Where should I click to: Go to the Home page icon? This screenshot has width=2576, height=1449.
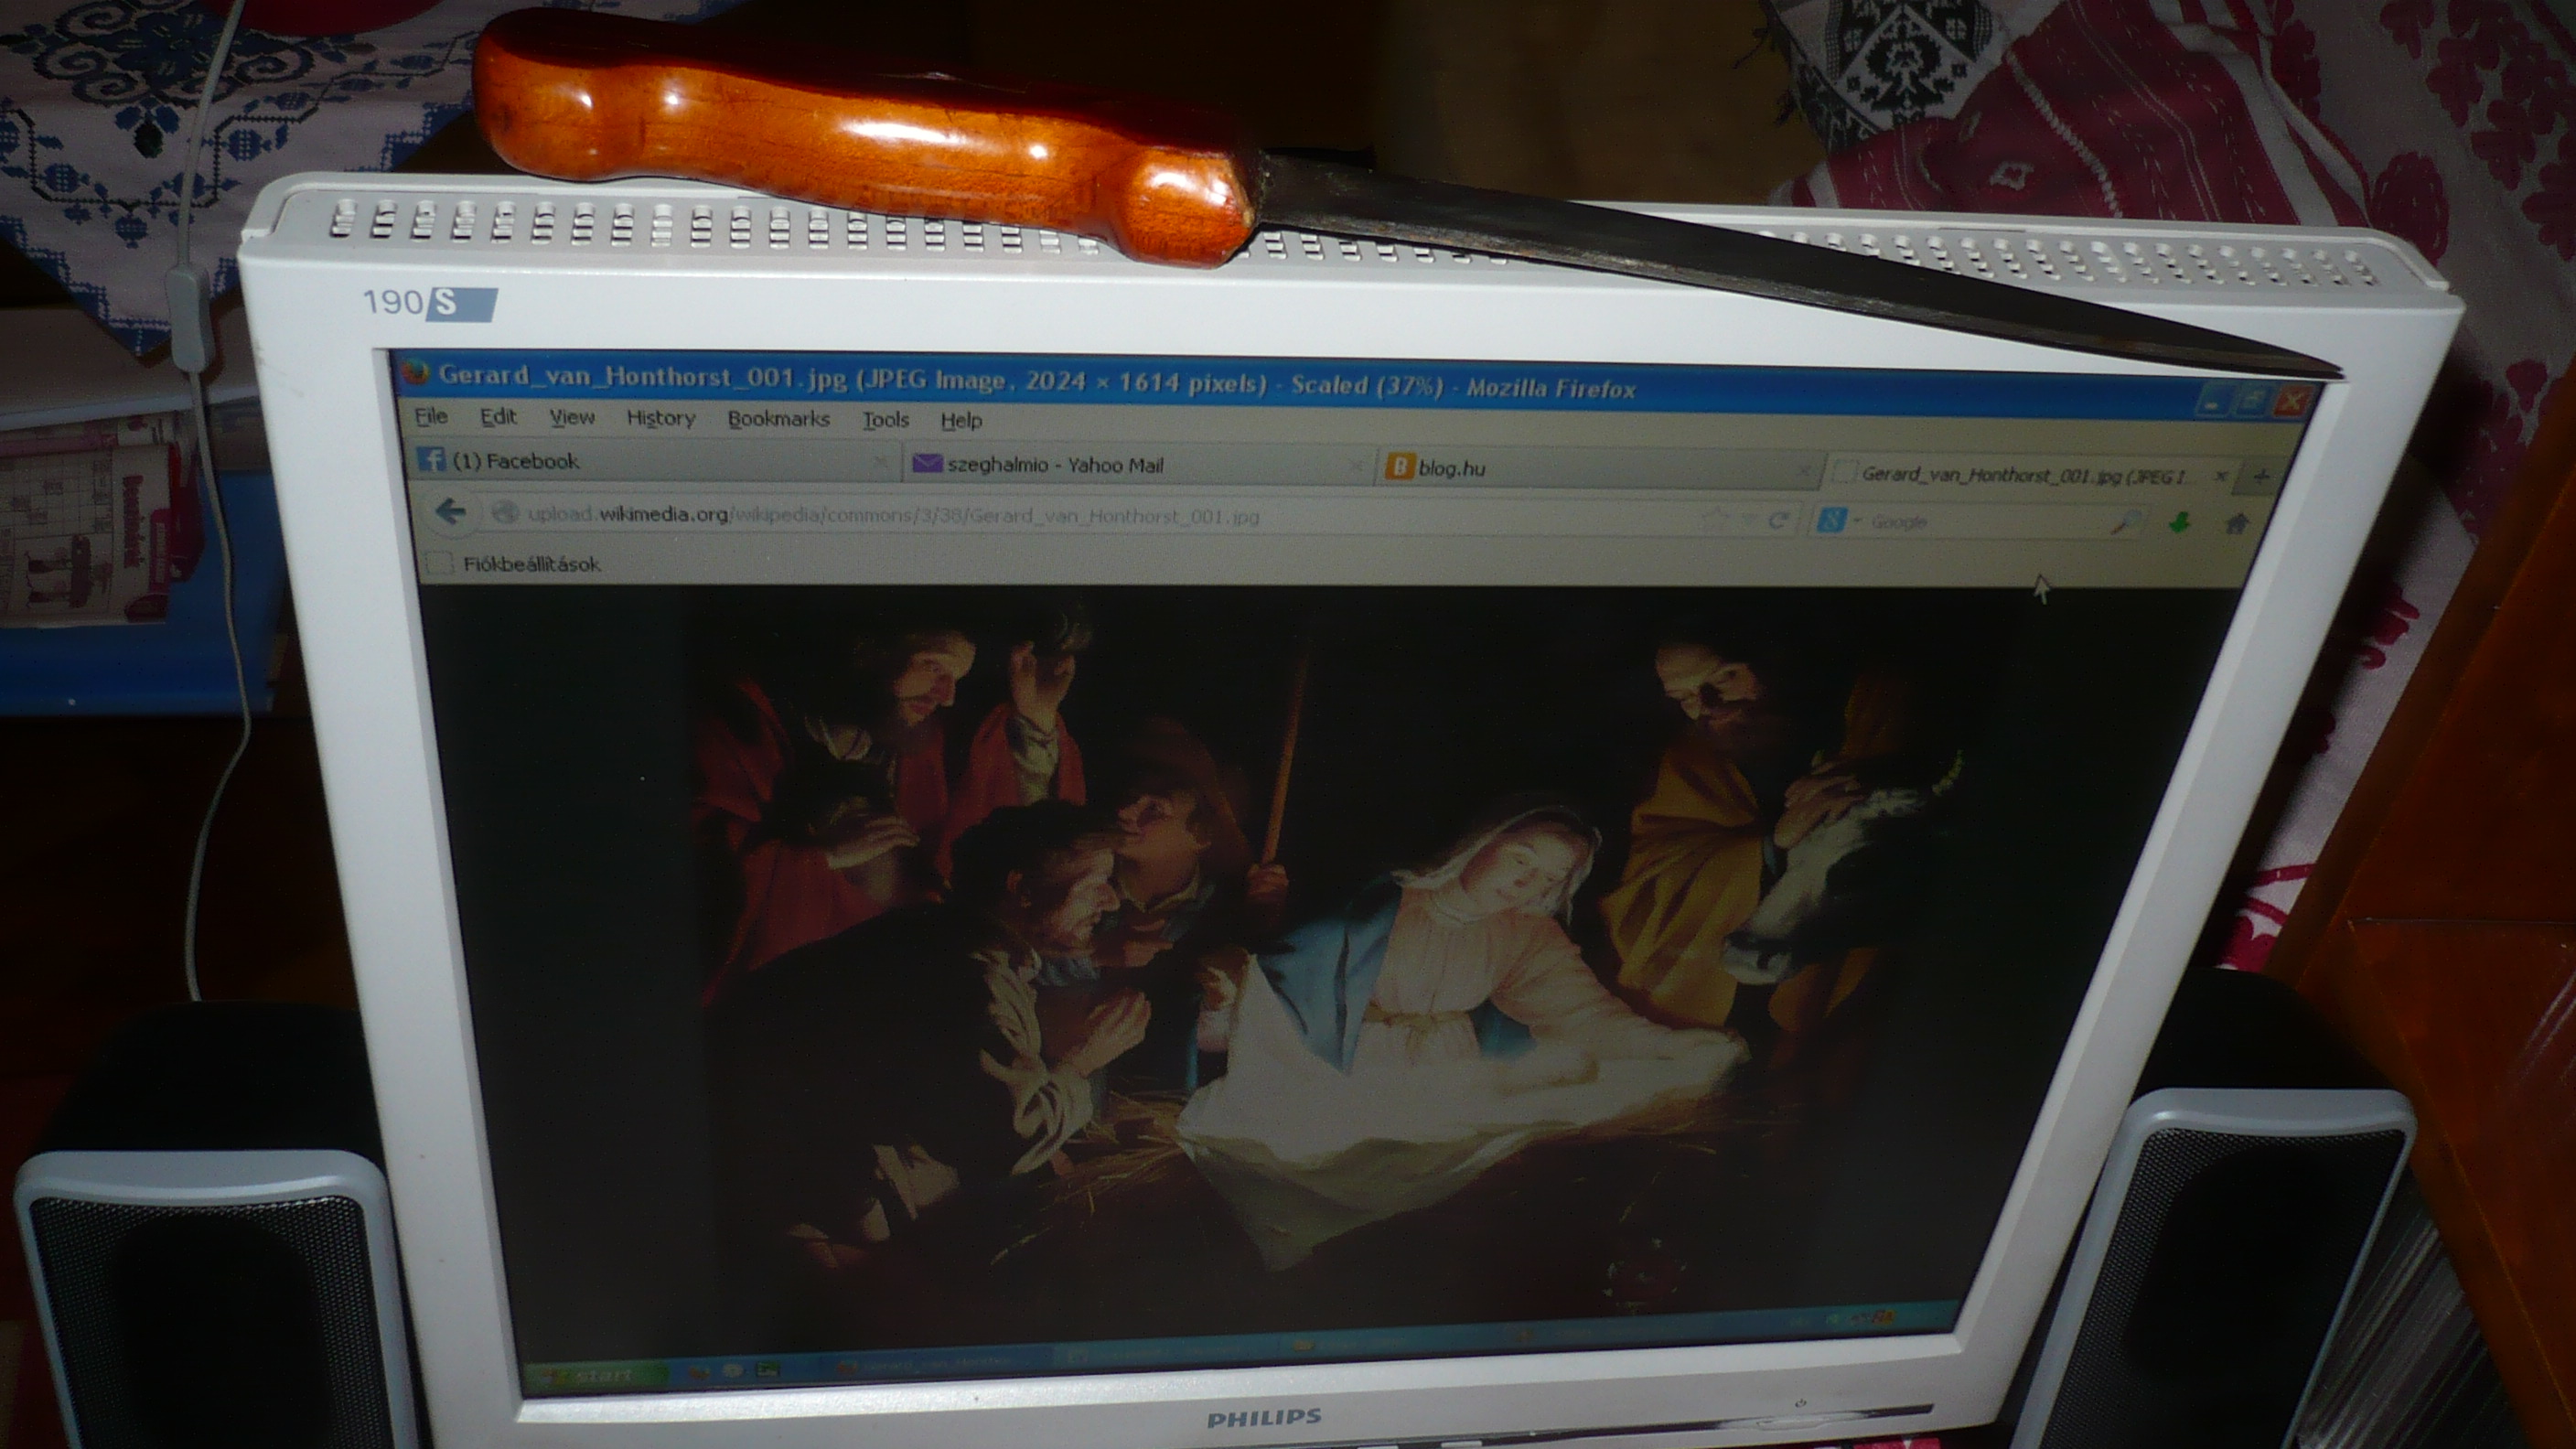tap(2236, 523)
